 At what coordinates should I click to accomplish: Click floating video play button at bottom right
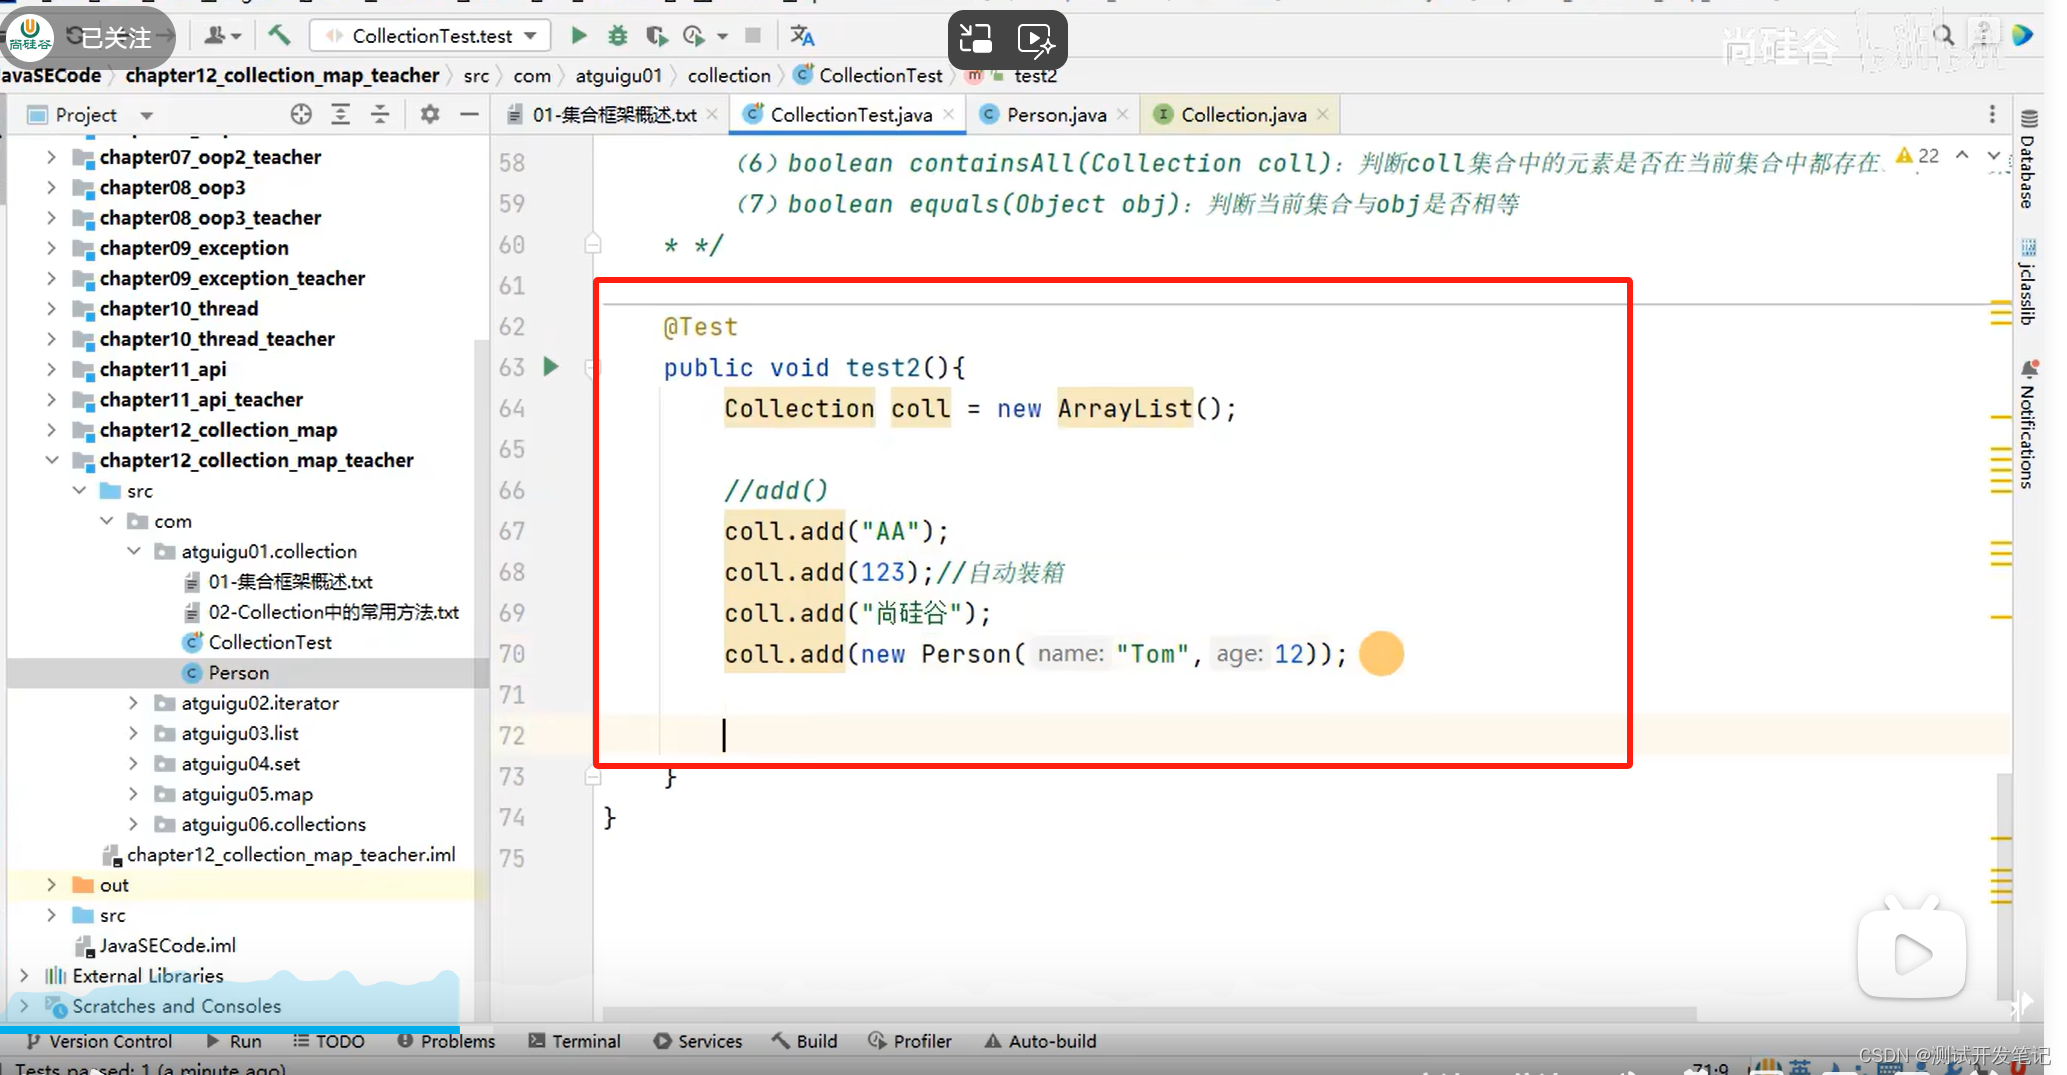point(1912,953)
